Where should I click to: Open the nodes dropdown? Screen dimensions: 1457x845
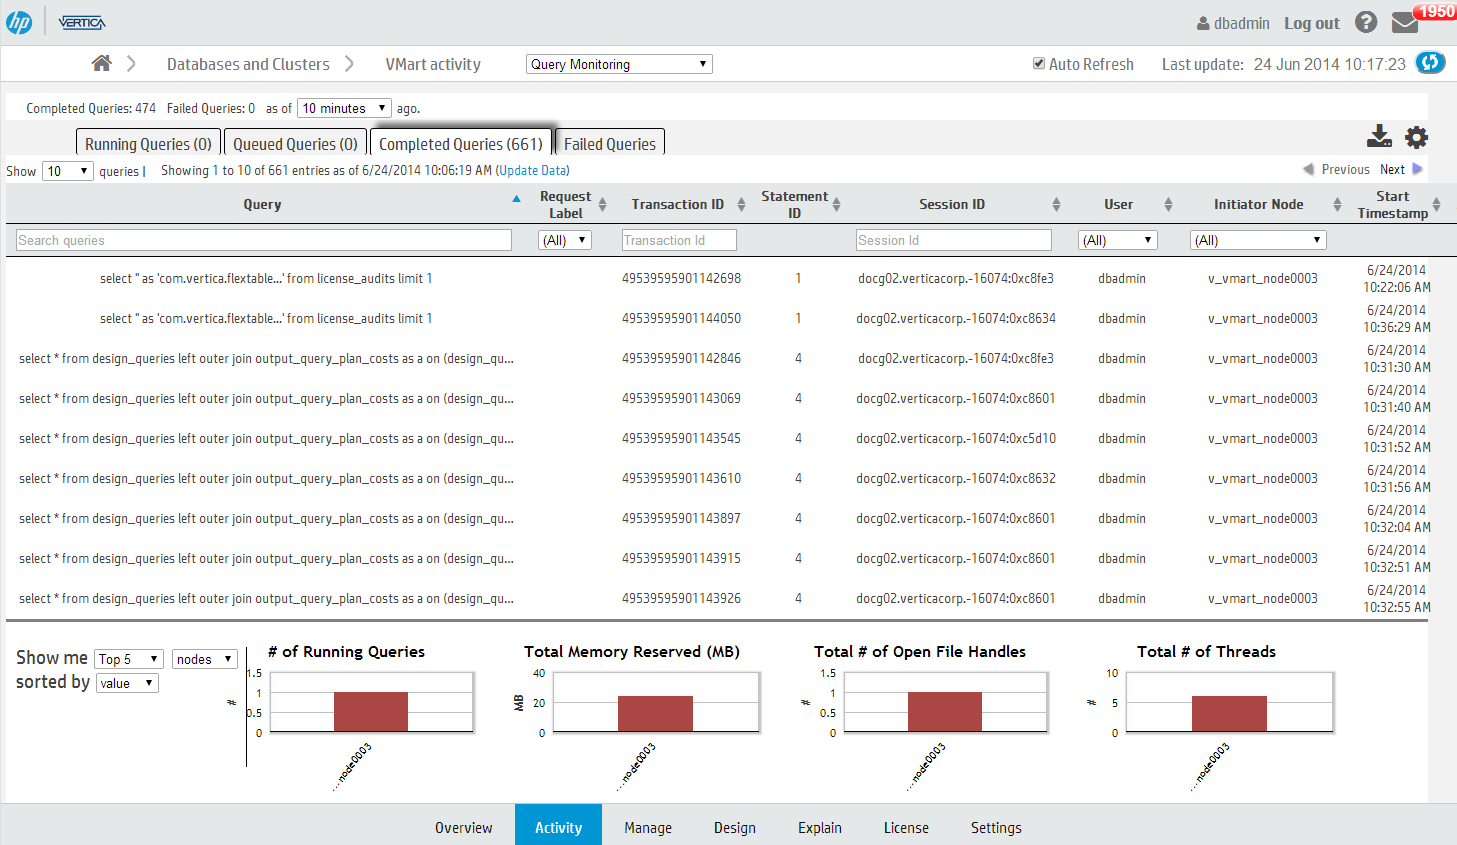(205, 659)
